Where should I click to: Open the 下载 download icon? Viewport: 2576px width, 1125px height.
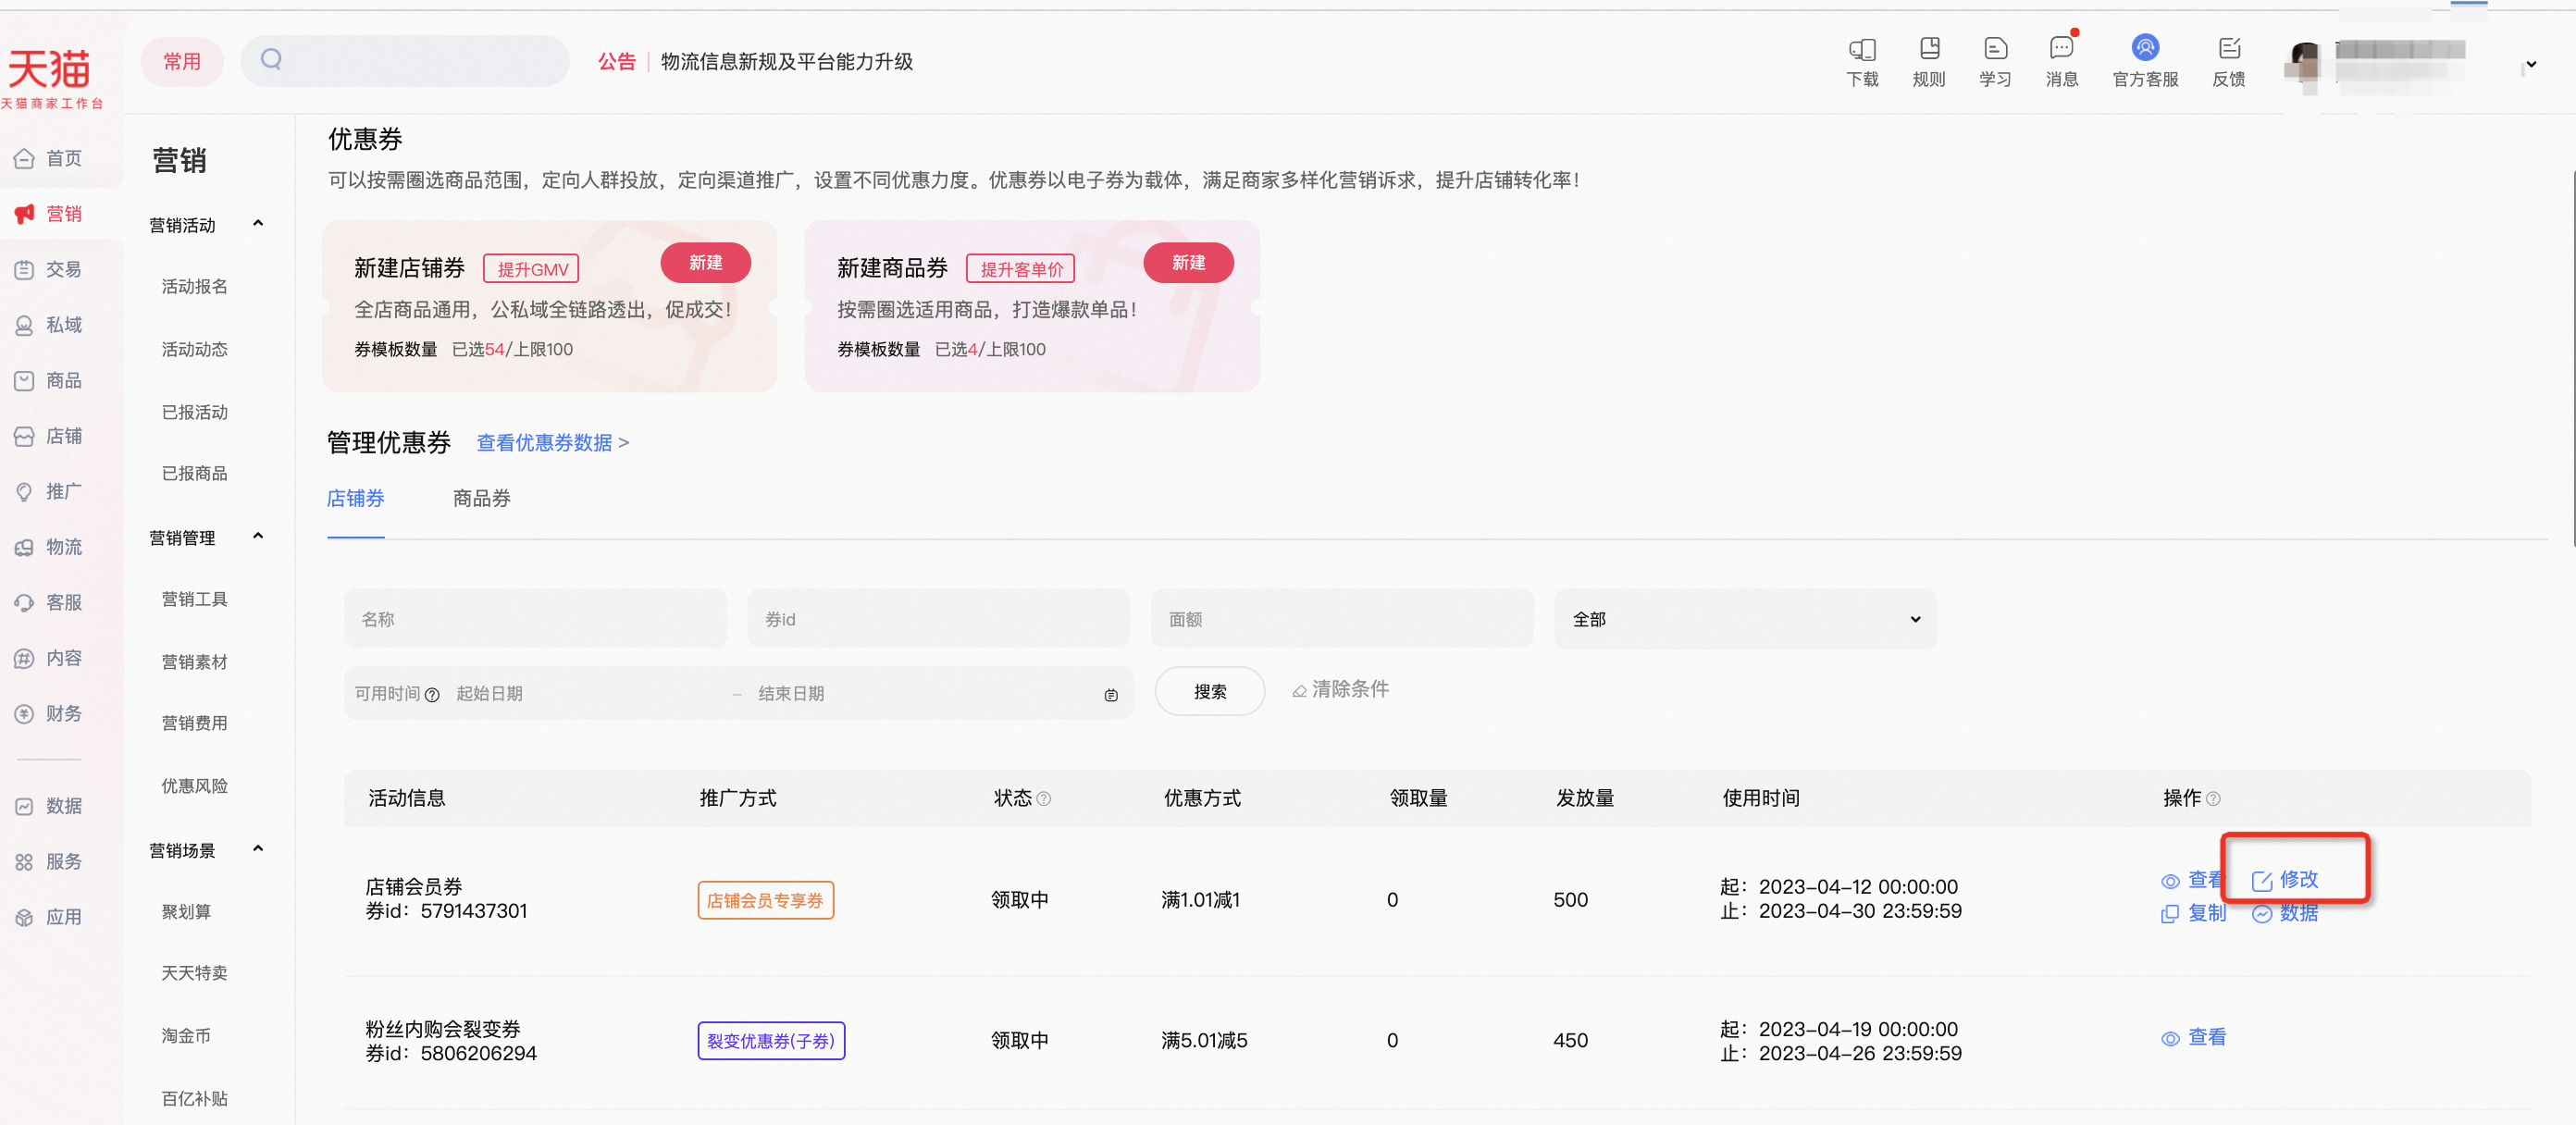1861,62
